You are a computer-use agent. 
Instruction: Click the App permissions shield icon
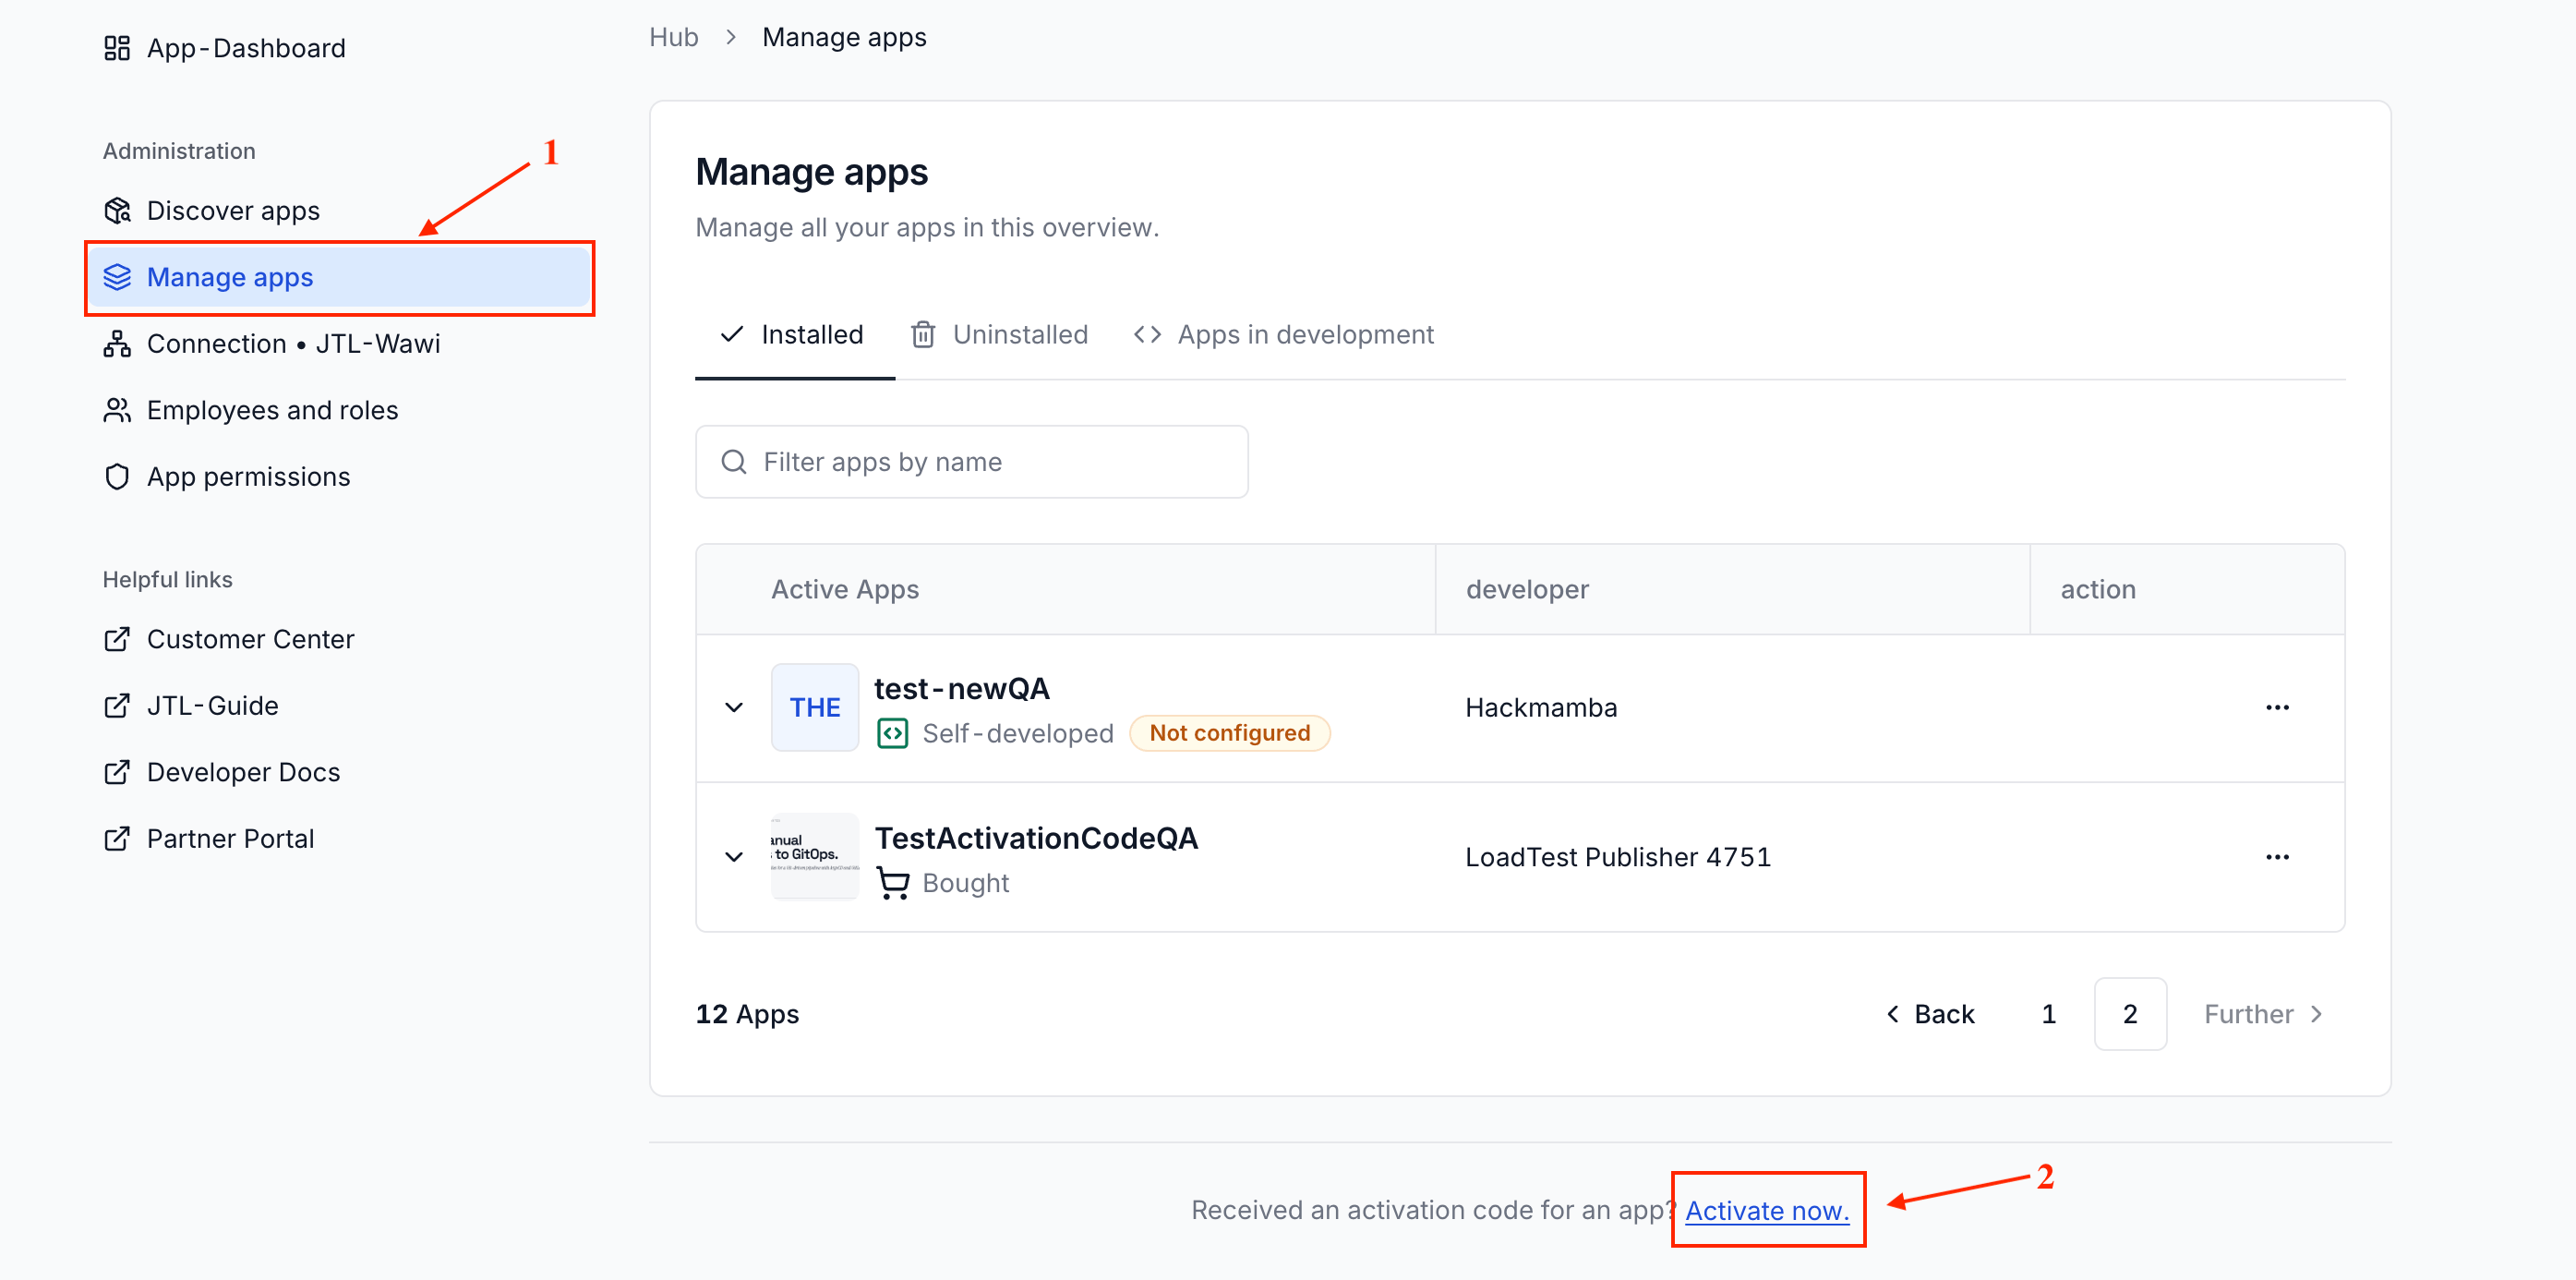117,477
